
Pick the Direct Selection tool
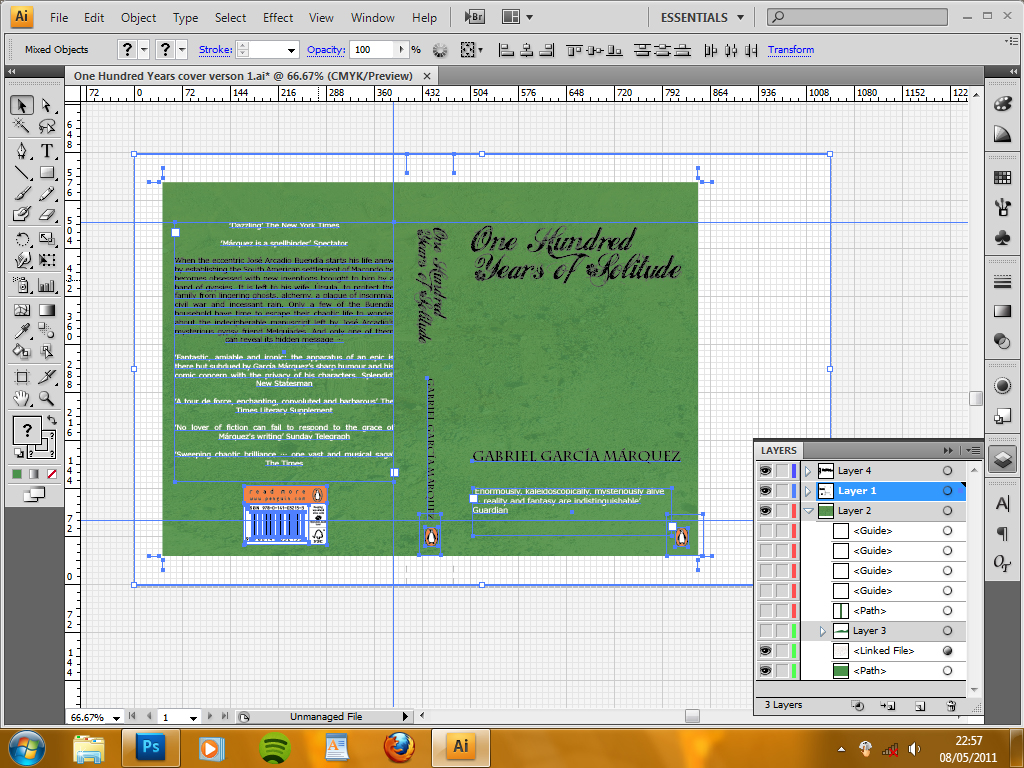(x=47, y=105)
